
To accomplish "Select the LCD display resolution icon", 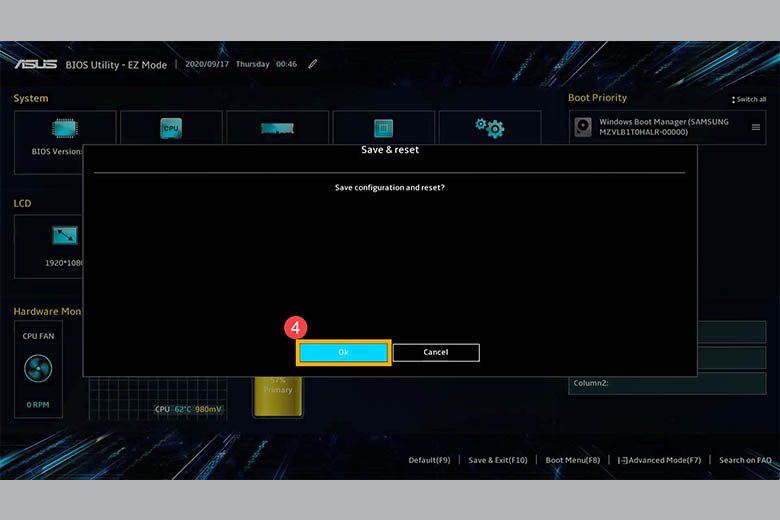I will pyautogui.click(x=66, y=235).
